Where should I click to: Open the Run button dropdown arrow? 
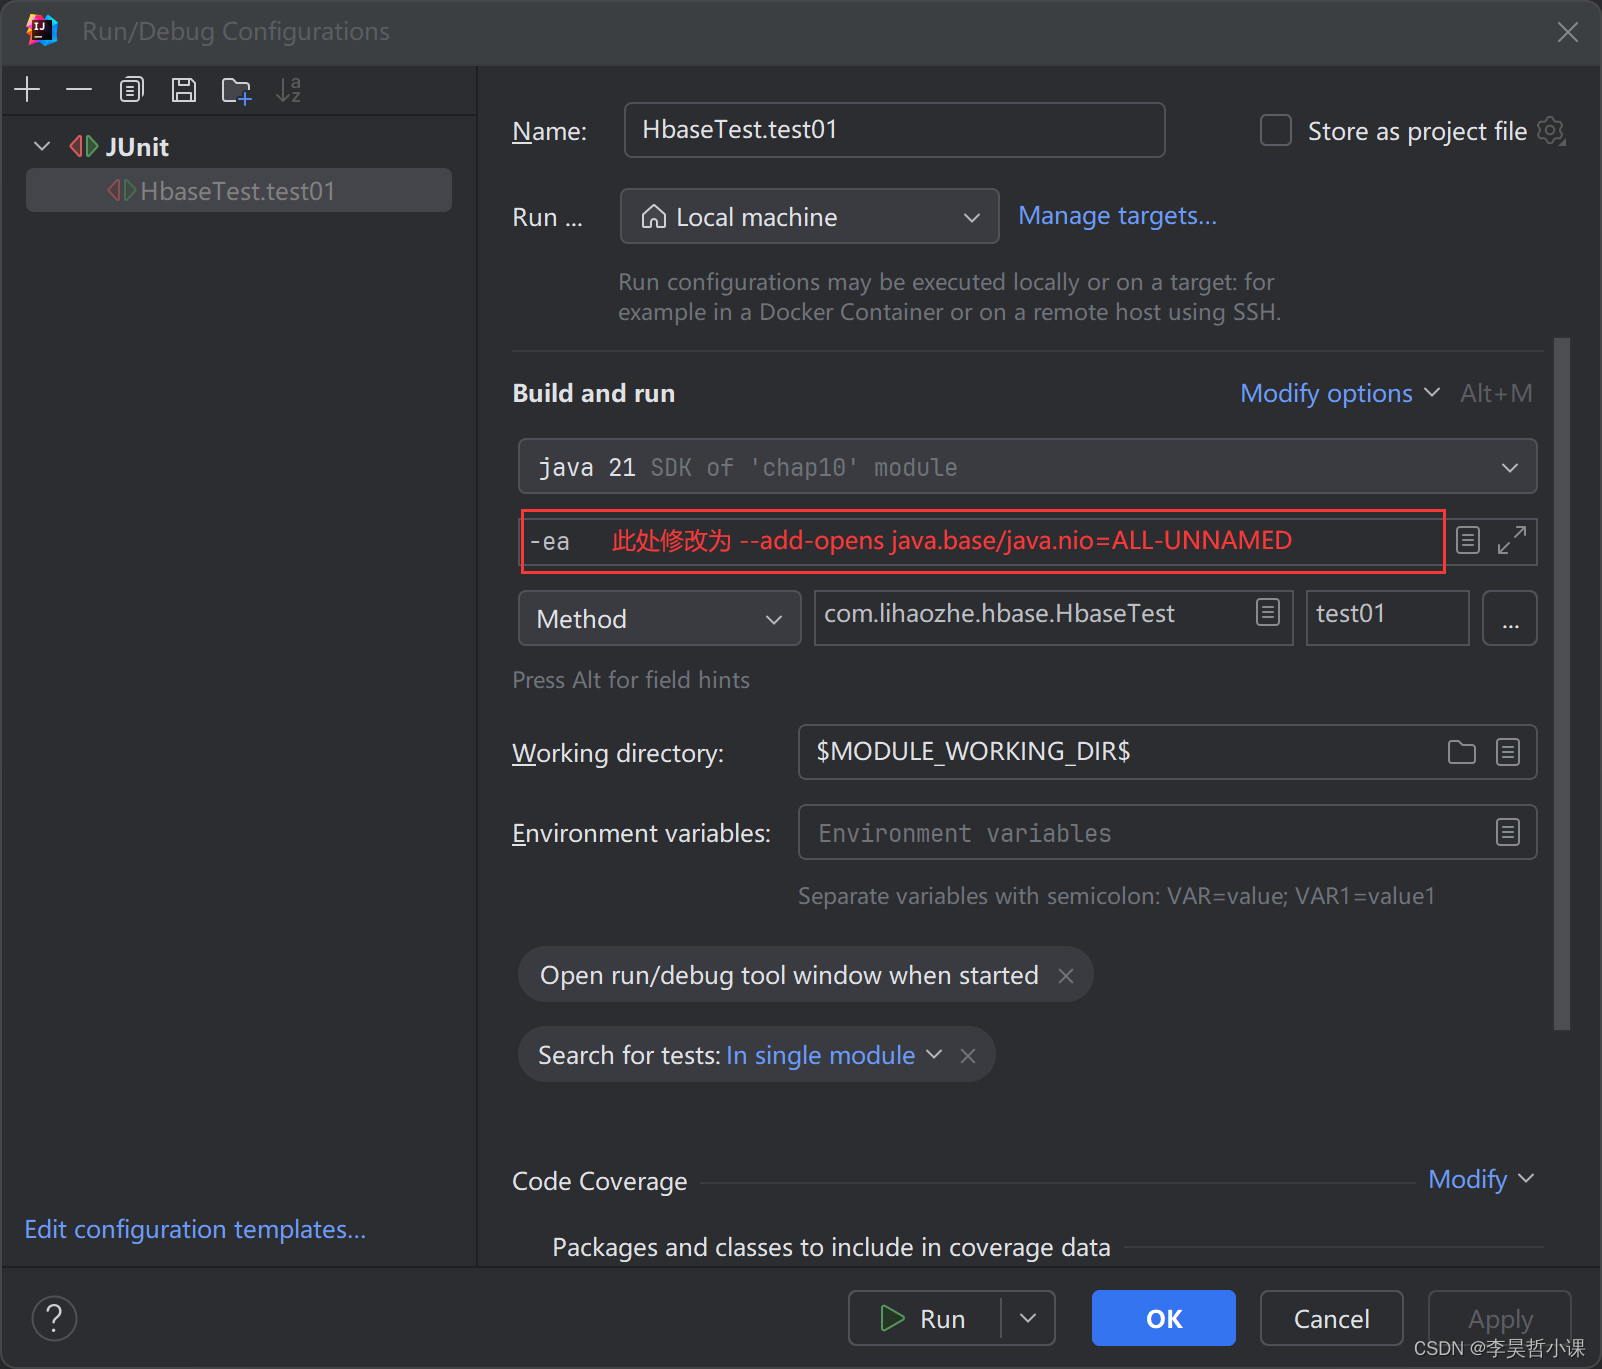point(1028,1318)
